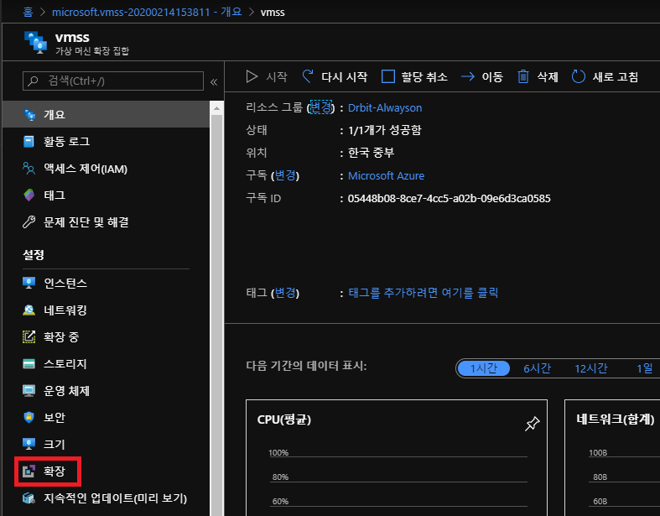Click the 확장 중 scaling icon
The height and width of the screenshot is (516, 660).
(x=29, y=337)
